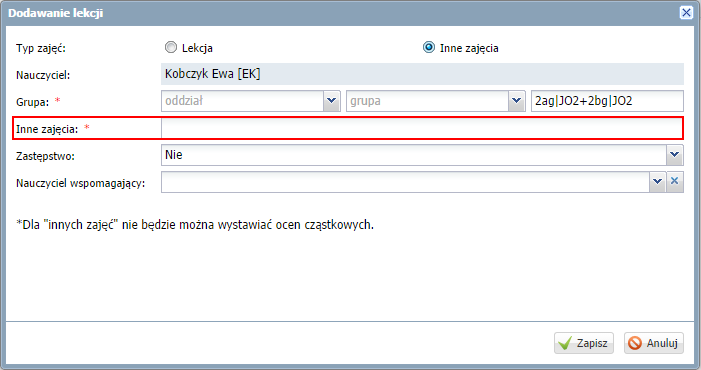Click the Zastępstwo label
This screenshot has width=701, height=370.
click(45, 156)
